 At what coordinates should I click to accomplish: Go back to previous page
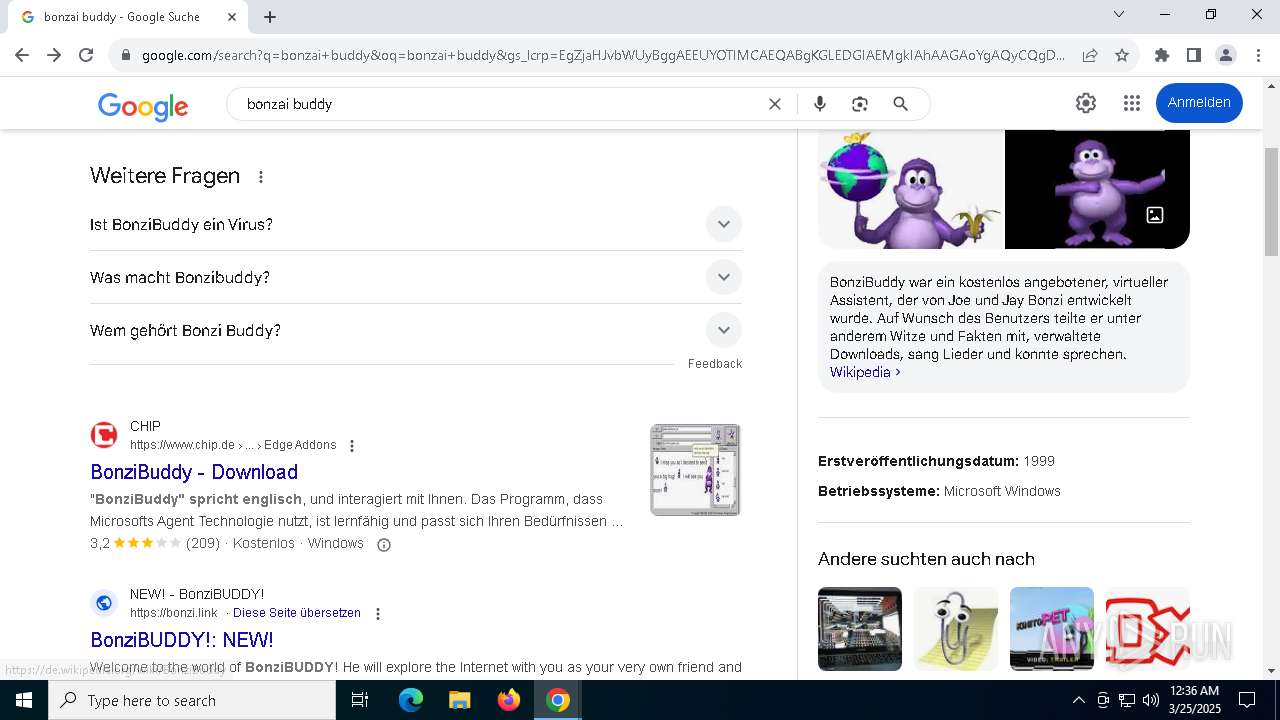click(x=22, y=55)
